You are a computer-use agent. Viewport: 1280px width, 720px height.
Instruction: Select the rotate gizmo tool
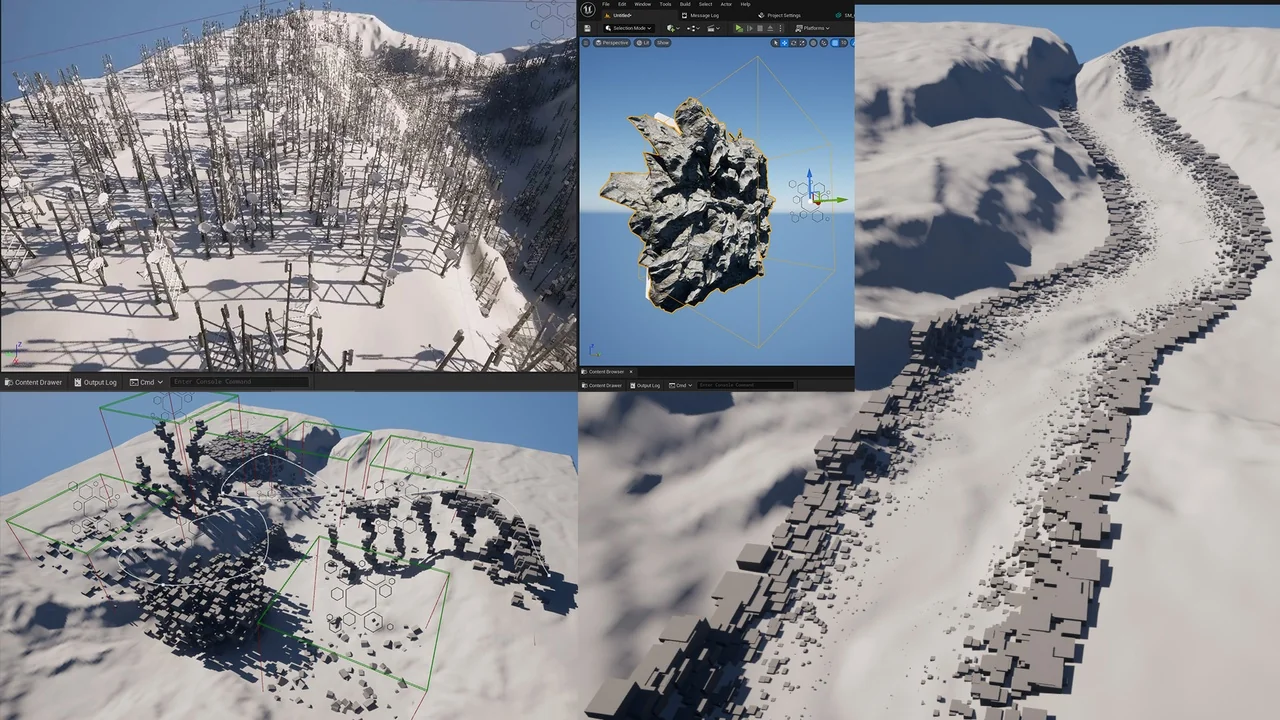pos(793,43)
